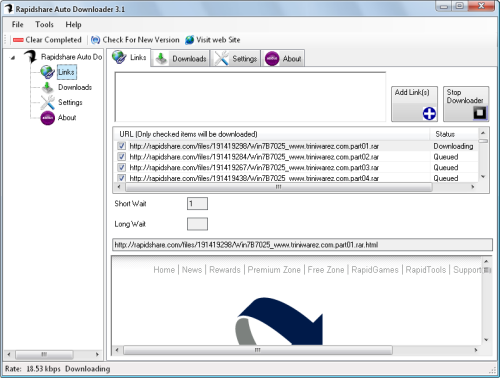
Task: Uncheck the part02.rar link checkbox
Action: tap(122, 157)
